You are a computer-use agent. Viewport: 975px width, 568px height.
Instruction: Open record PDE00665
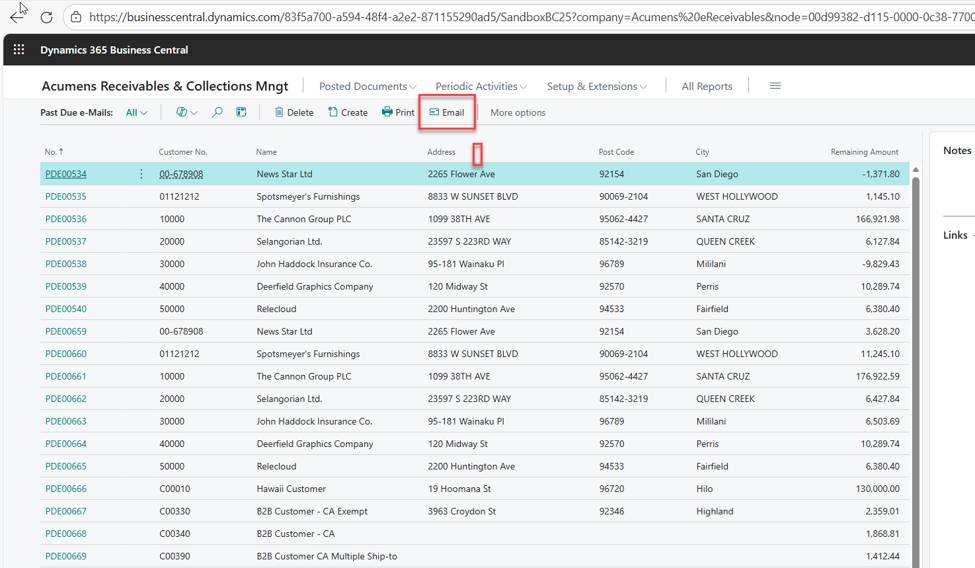[65, 466]
